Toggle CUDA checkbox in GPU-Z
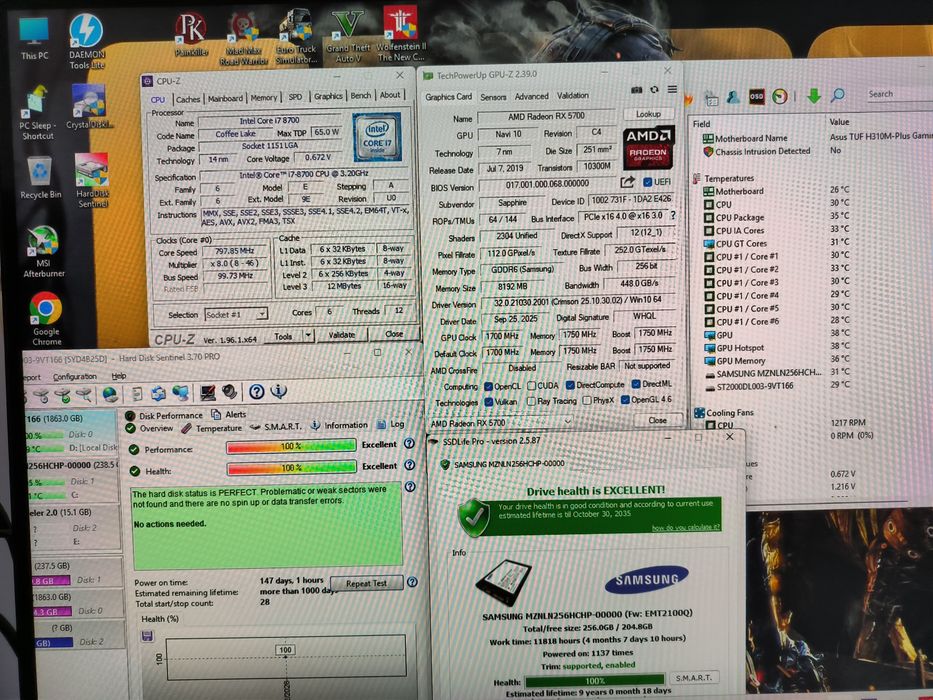 pos(531,386)
